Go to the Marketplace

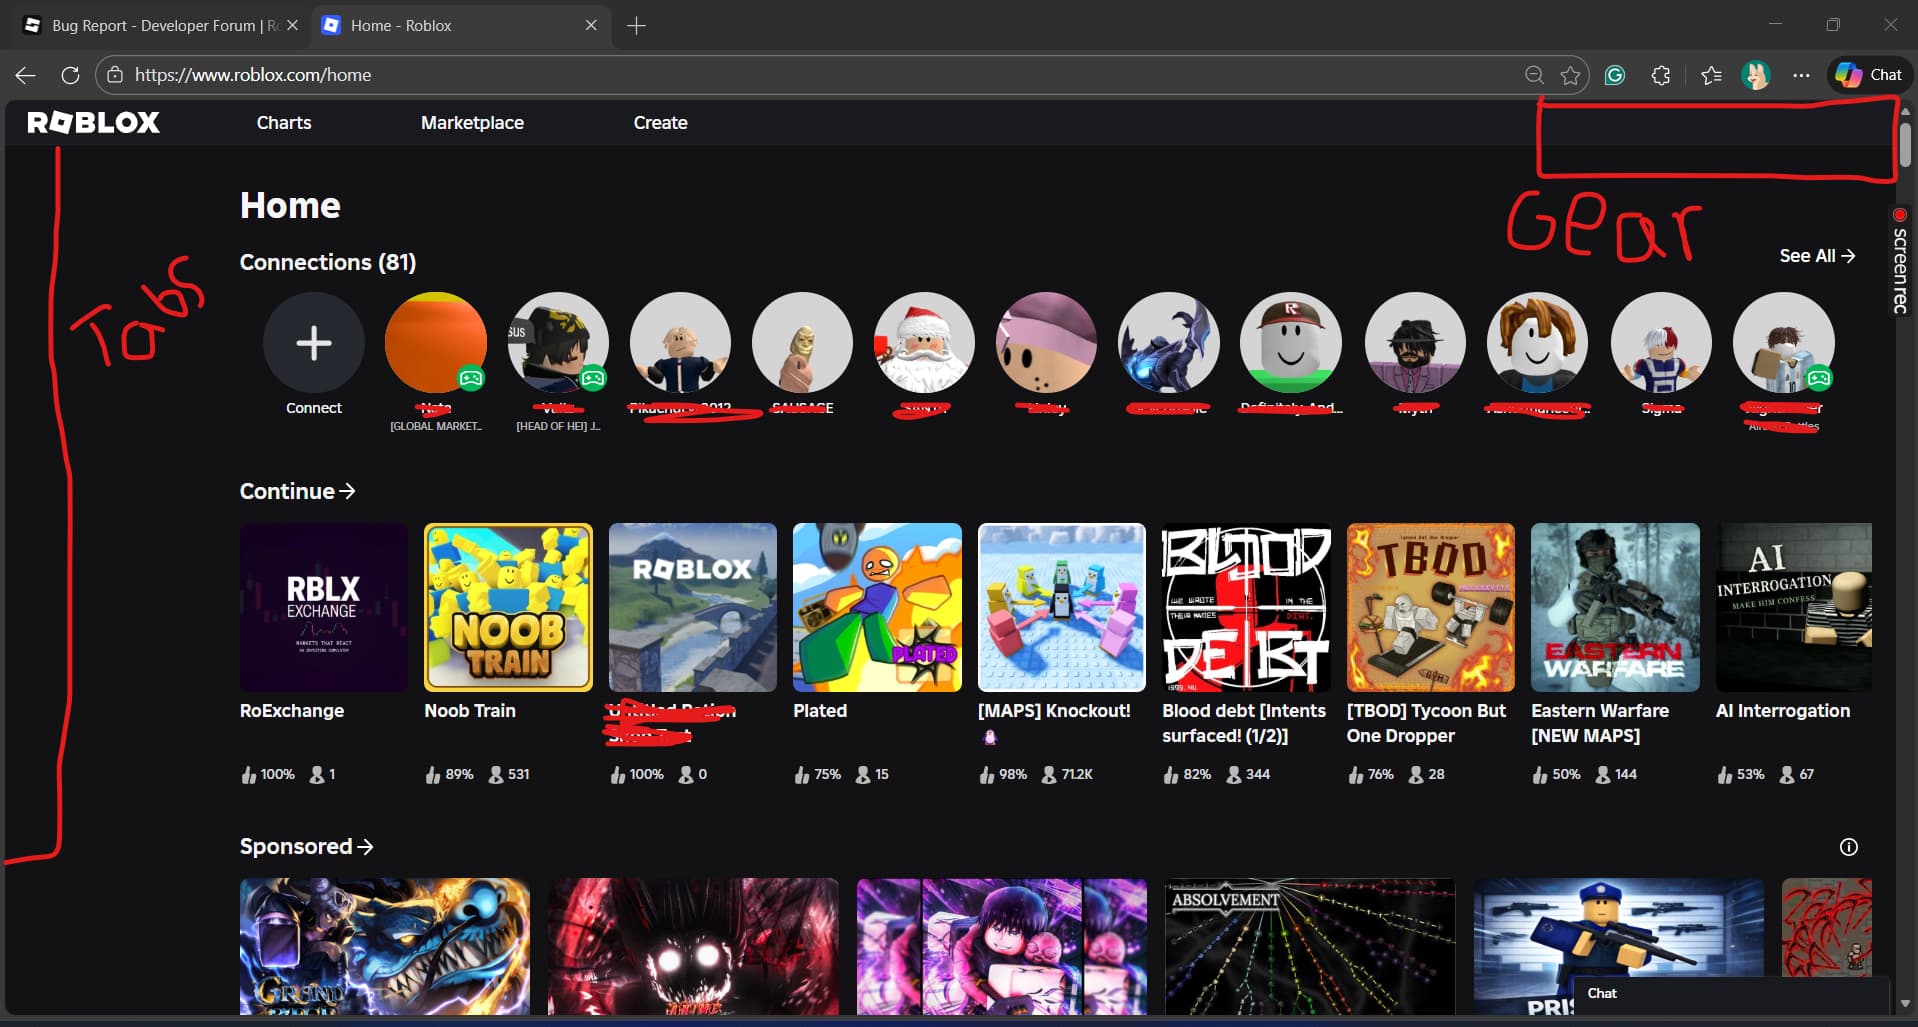pos(472,123)
